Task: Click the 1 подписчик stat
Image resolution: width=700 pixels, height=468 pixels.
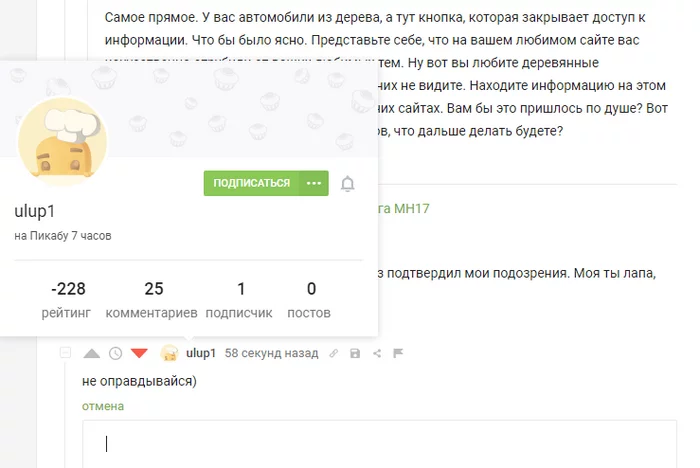Action: coord(239,300)
